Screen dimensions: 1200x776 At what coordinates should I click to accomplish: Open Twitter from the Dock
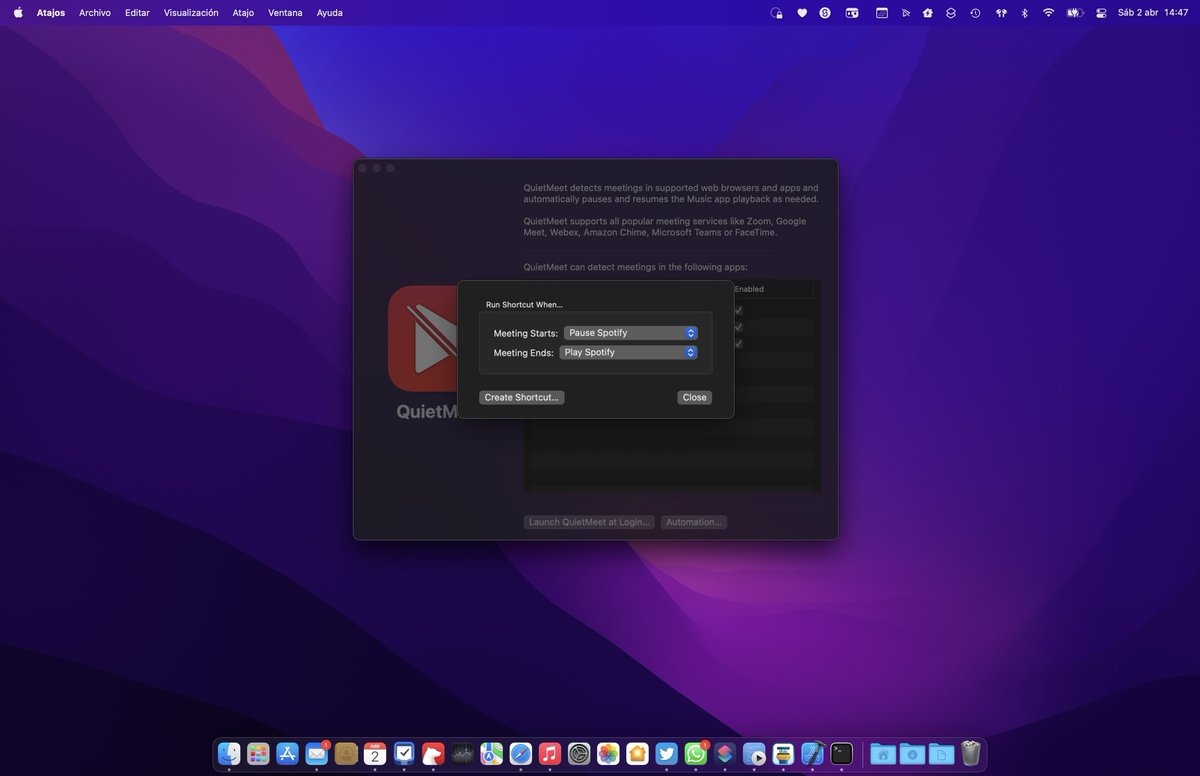666,753
